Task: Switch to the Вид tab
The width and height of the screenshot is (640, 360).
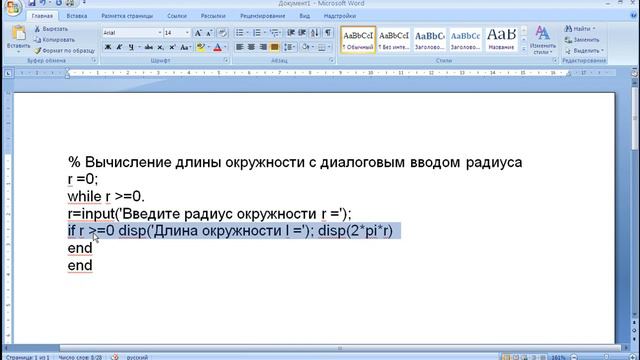Action: (304, 16)
